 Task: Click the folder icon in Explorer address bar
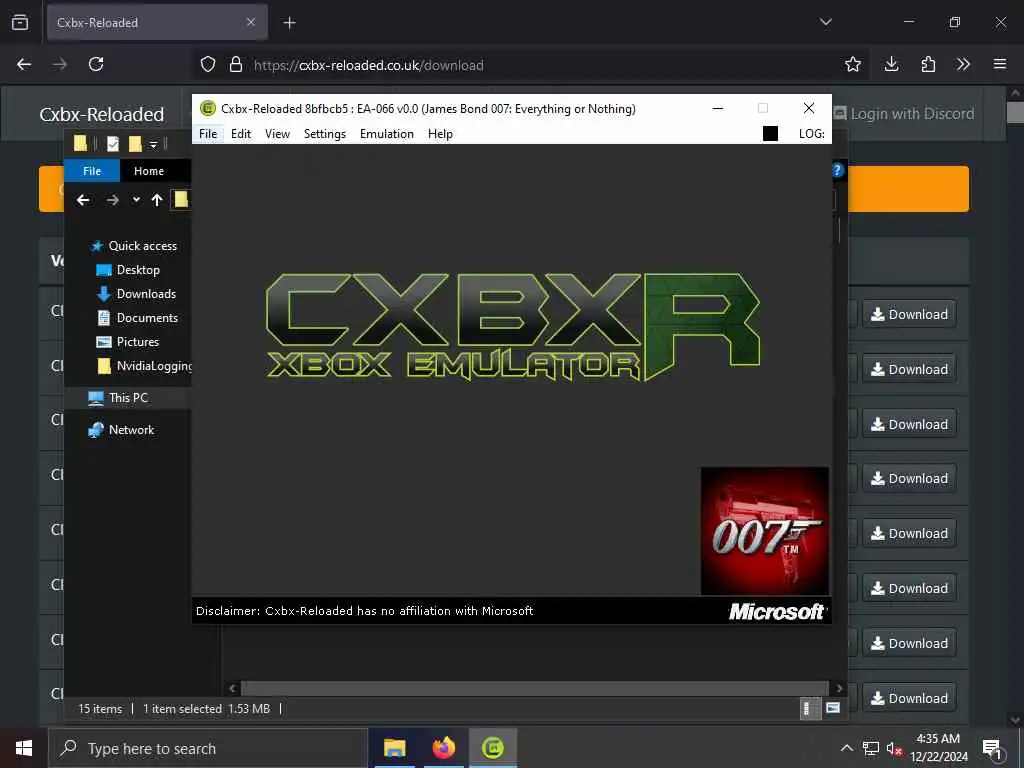[x=181, y=200]
